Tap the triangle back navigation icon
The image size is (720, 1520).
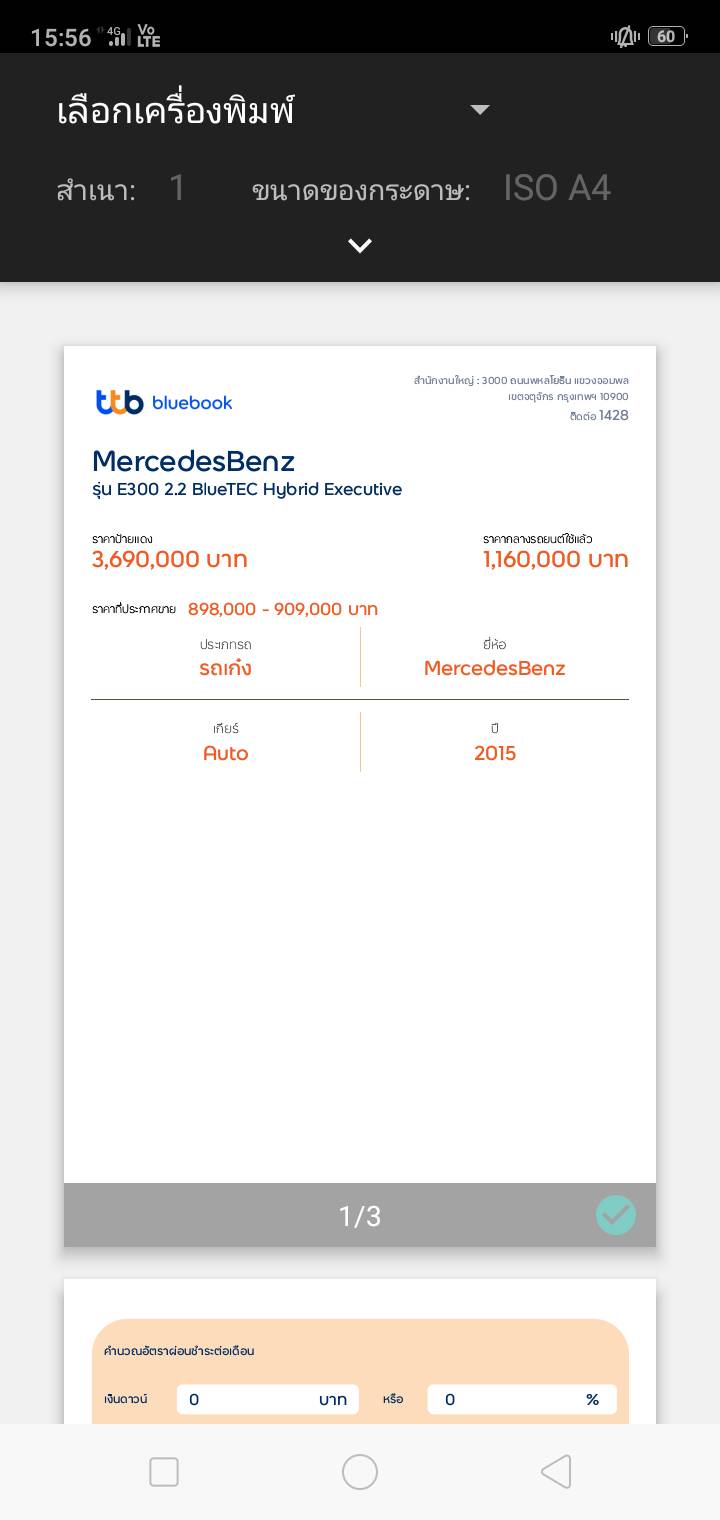[556, 1472]
